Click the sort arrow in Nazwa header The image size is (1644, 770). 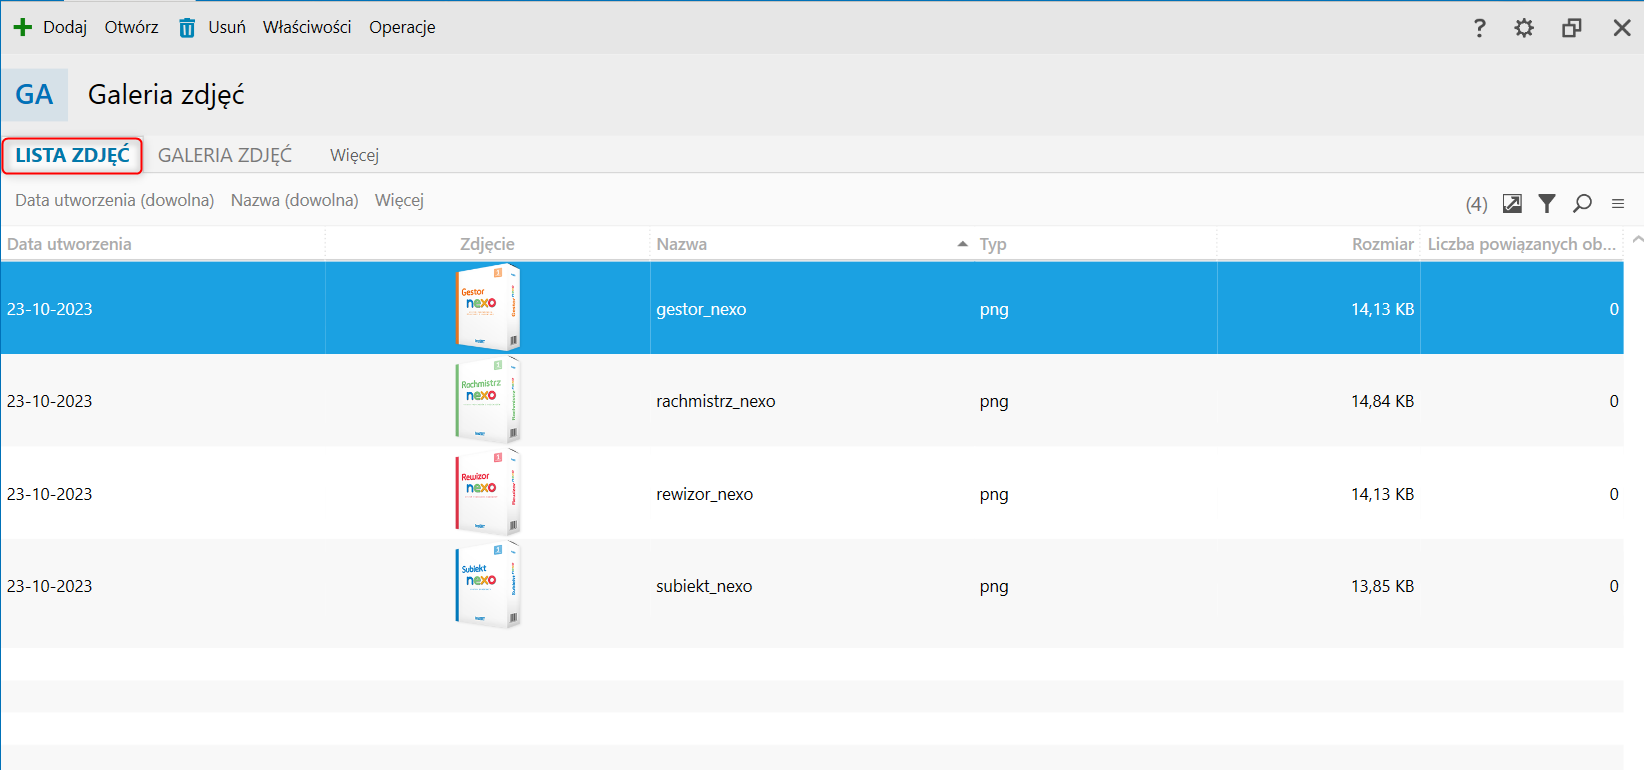(x=962, y=244)
